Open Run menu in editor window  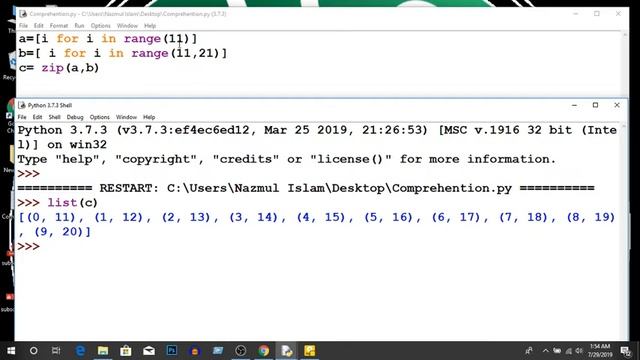pos(79,26)
